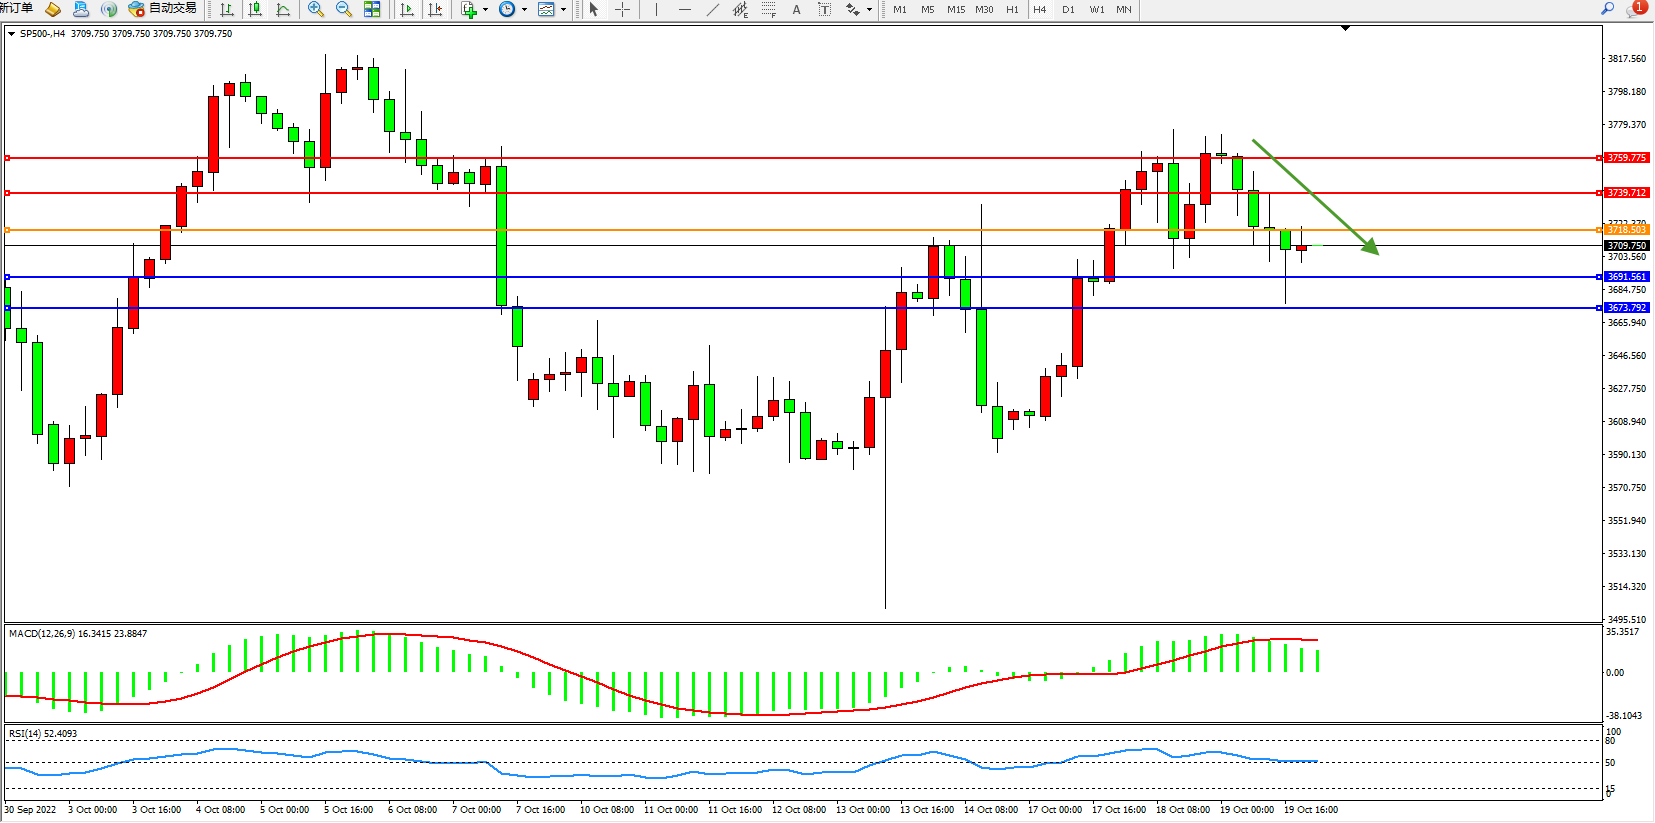The width and height of the screenshot is (1655, 823).
Task: Click the zoom in magnifier icon
Action: coord(316,9)
